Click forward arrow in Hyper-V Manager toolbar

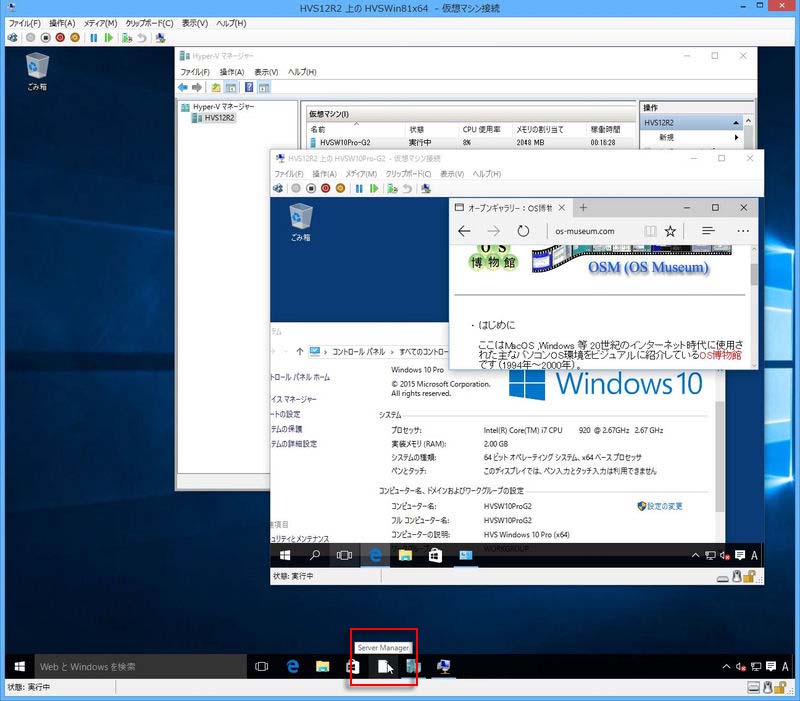[x=197, y=88]
